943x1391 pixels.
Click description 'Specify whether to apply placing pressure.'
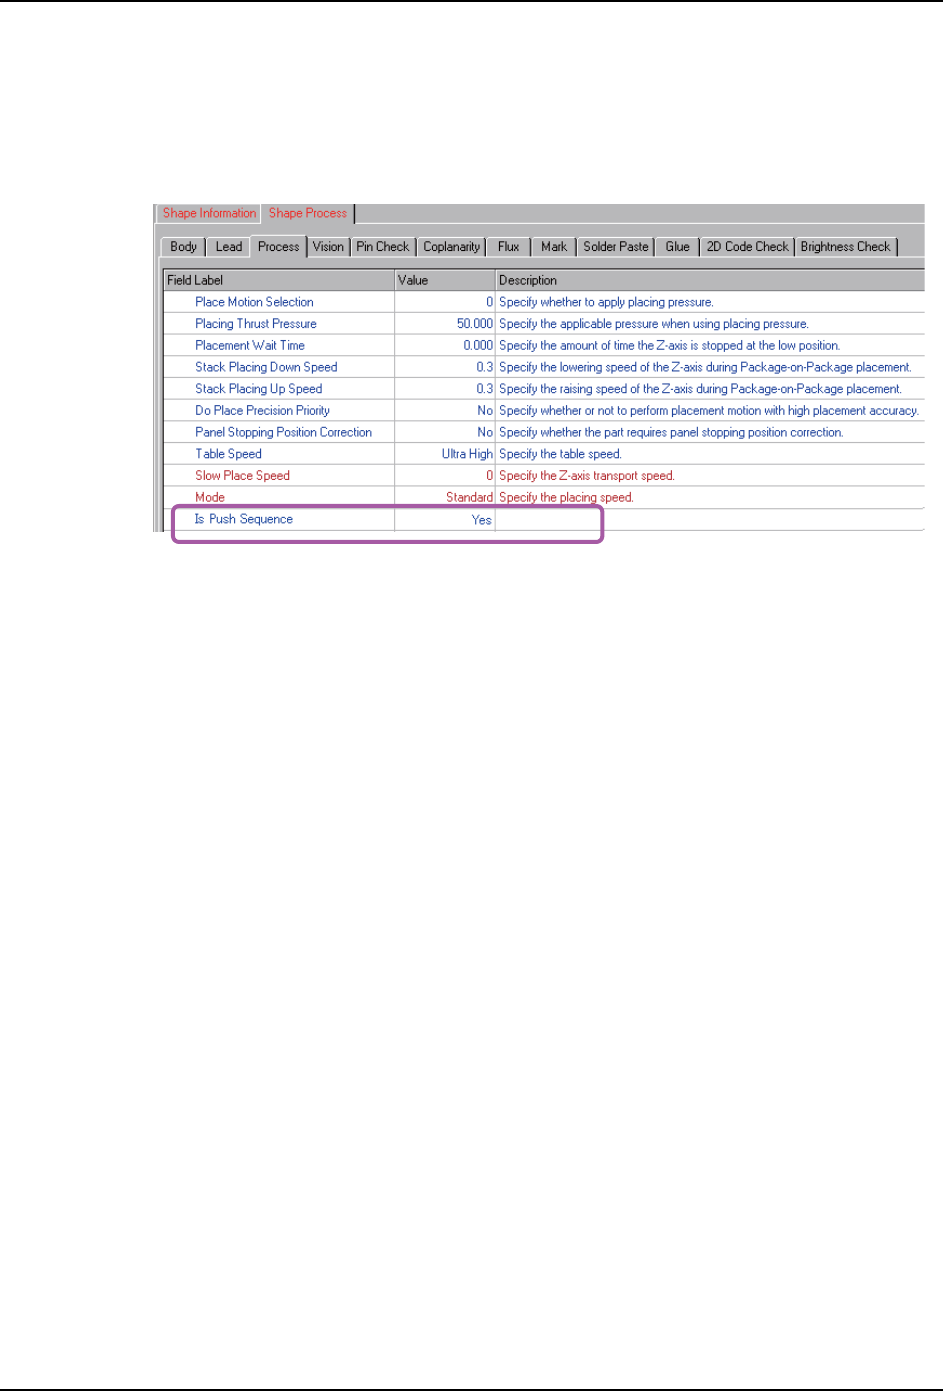coord(606,302)
